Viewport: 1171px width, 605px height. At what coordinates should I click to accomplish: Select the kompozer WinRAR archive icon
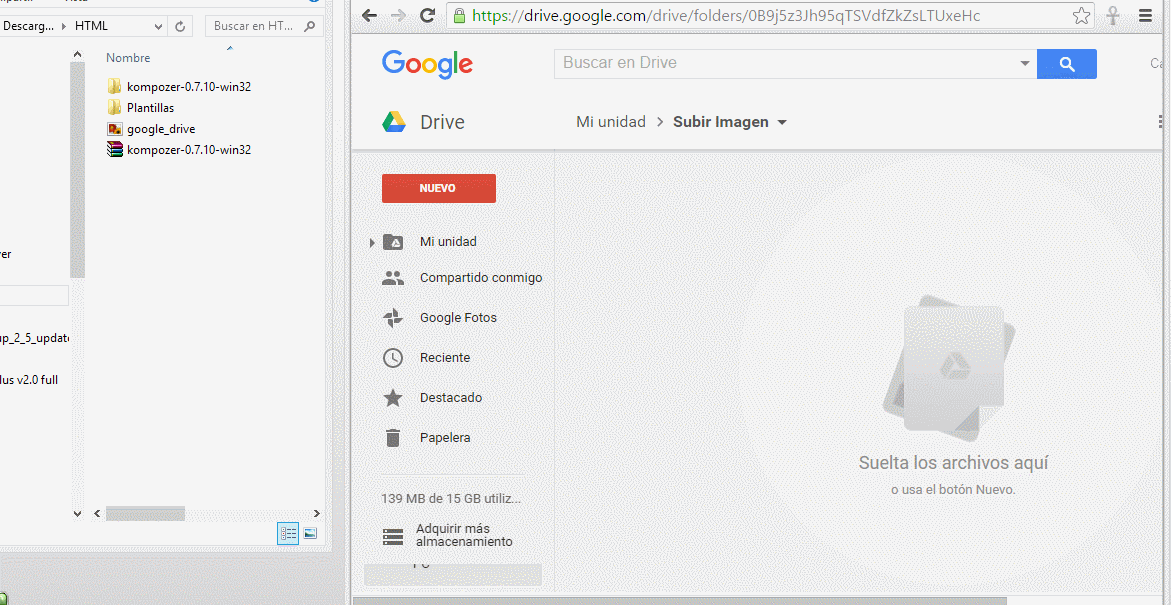coord(114,149)
